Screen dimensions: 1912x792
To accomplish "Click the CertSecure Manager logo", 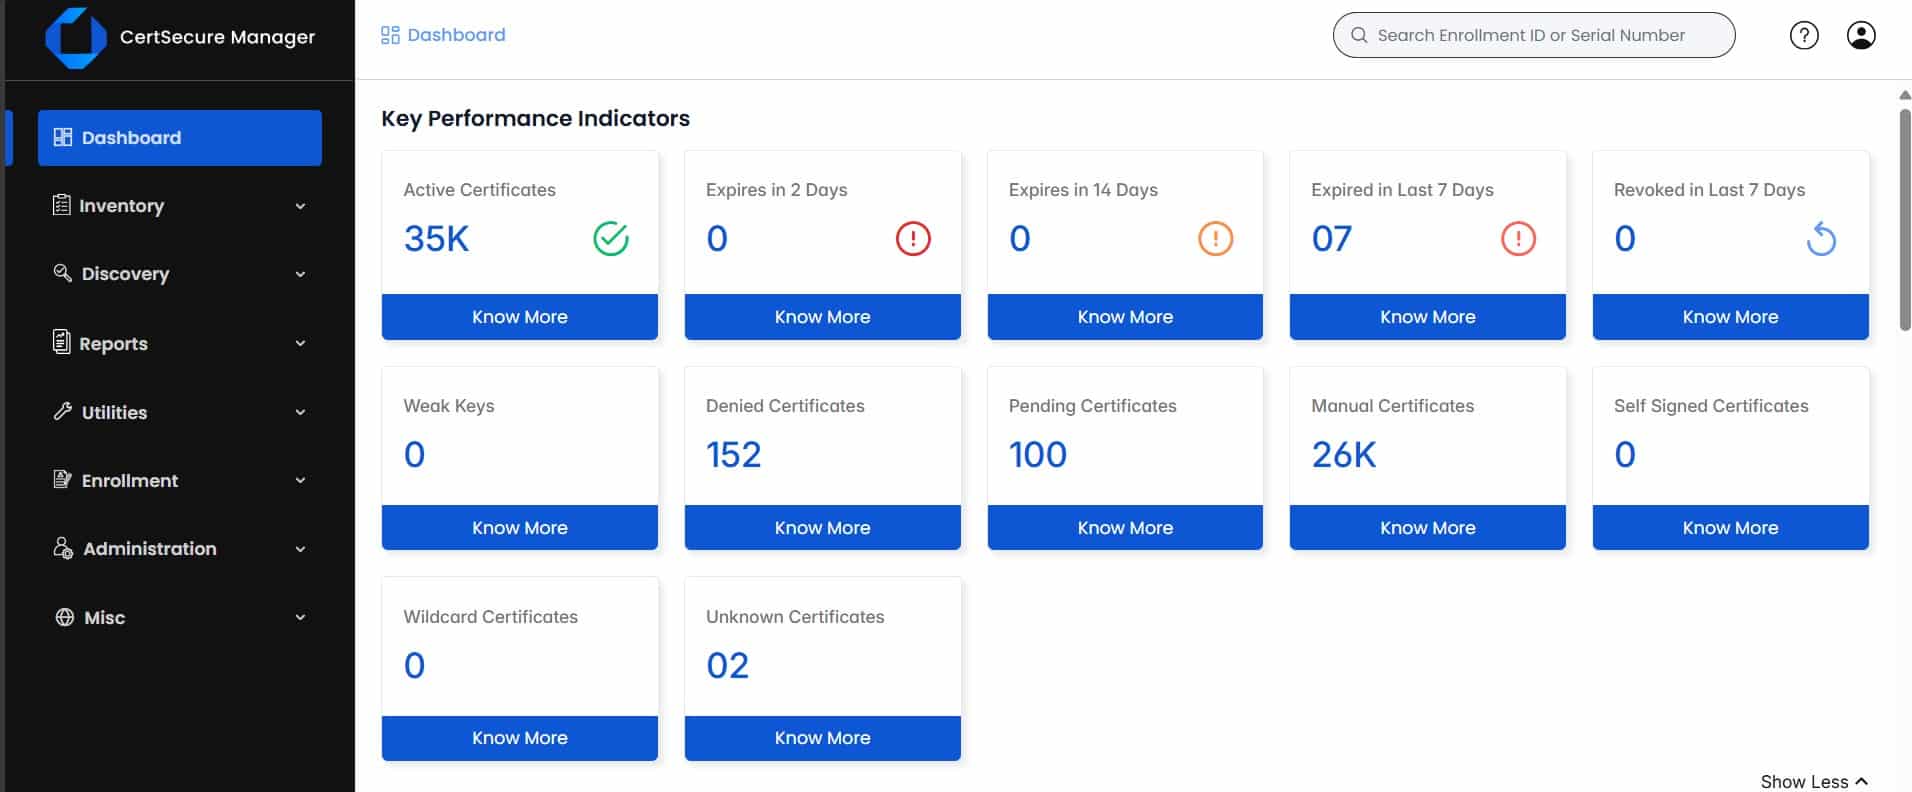I will (x=76, y=38).
